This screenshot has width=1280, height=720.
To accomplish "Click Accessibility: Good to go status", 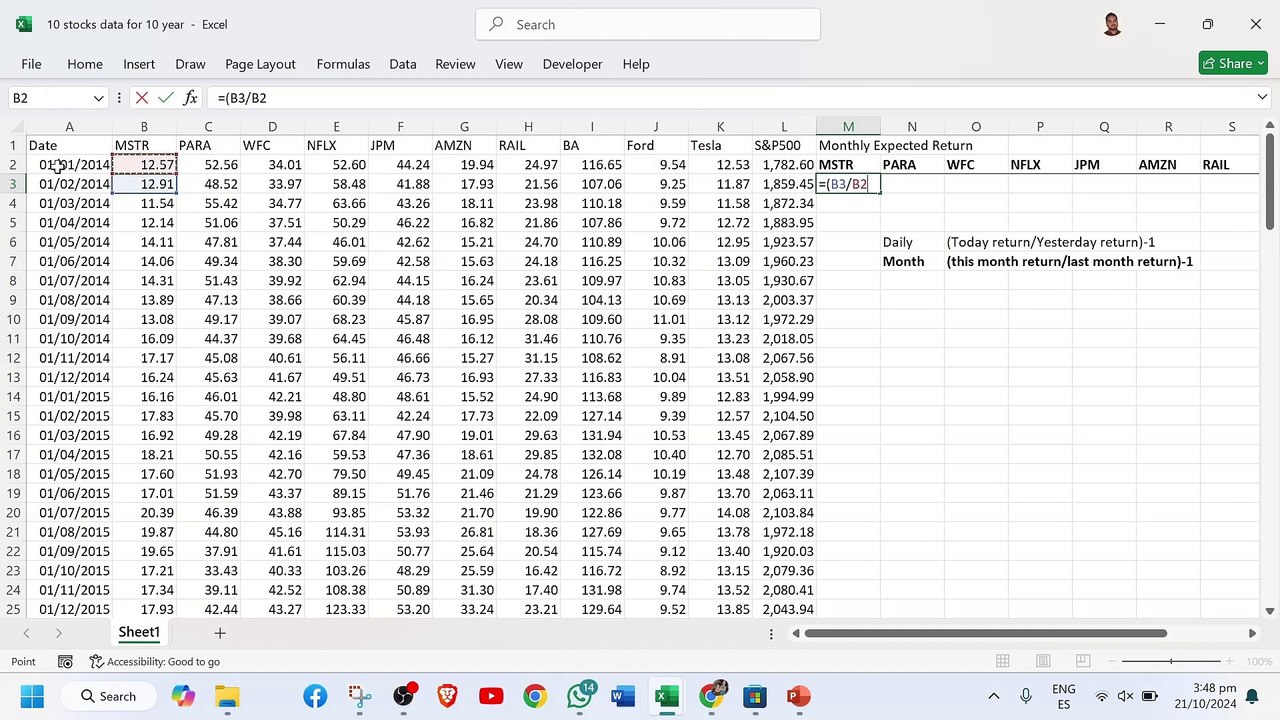I will 155,662.
